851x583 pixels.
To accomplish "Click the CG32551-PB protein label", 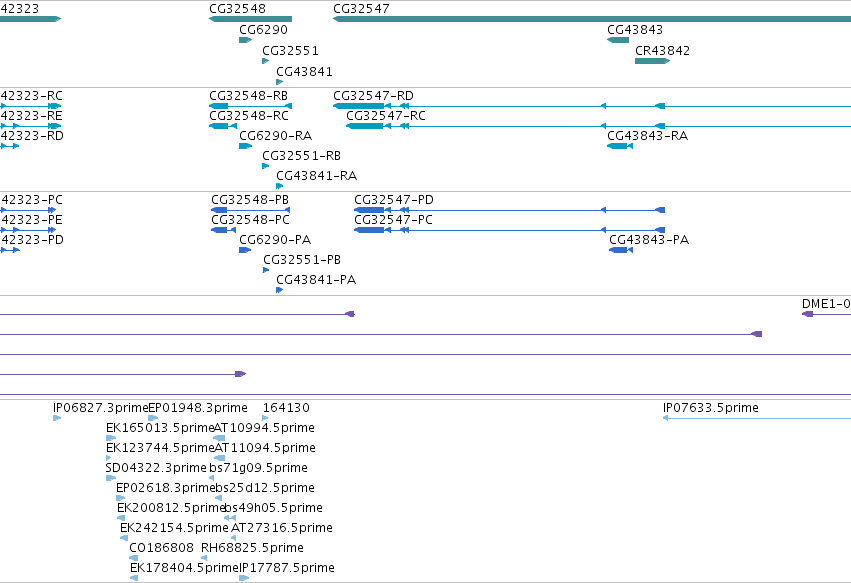I will pos(302,260).
